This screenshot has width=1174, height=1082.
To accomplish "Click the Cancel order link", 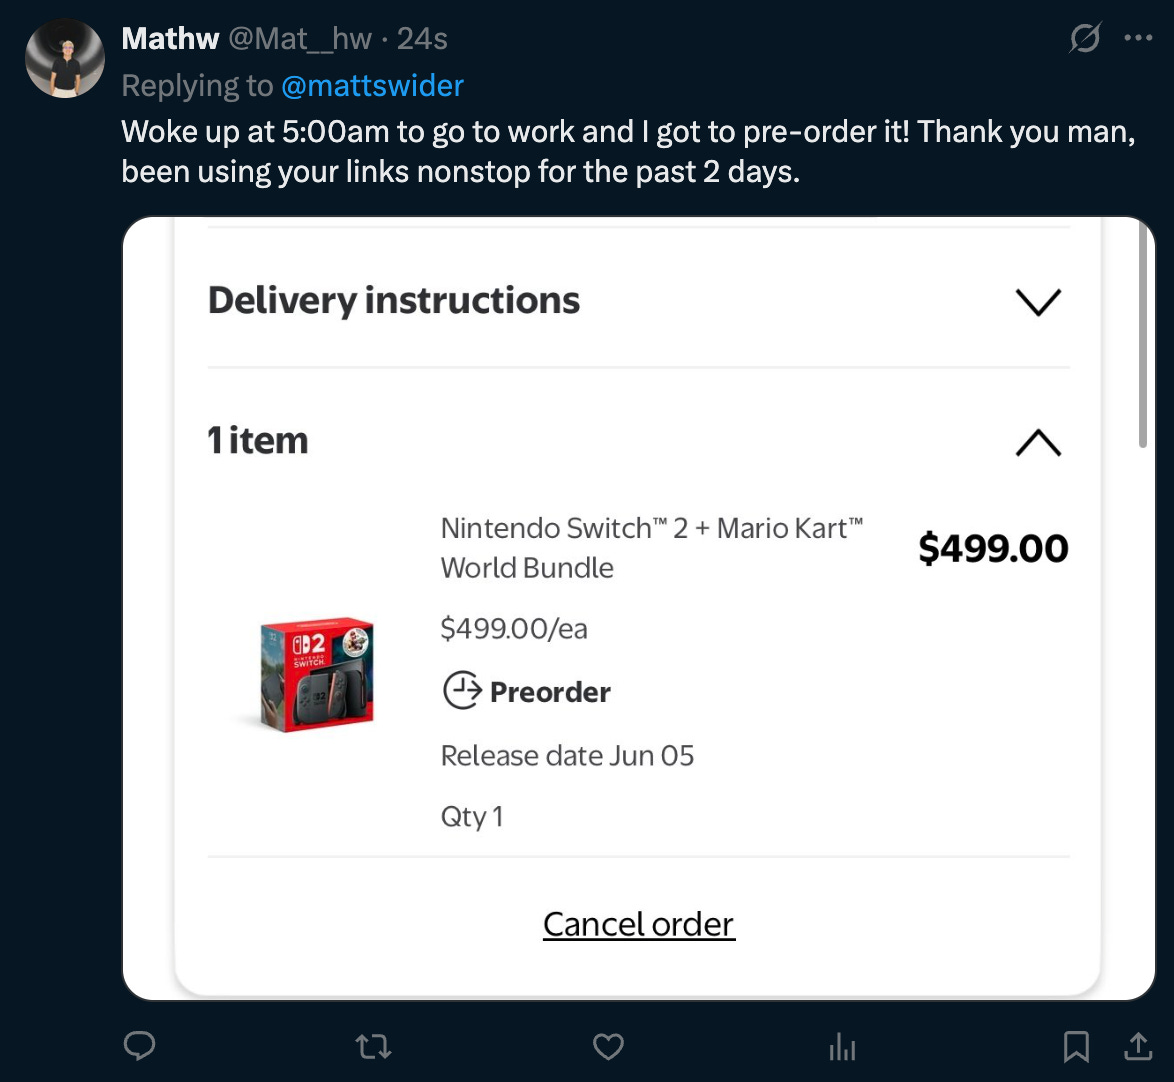I will click(638, 923).
